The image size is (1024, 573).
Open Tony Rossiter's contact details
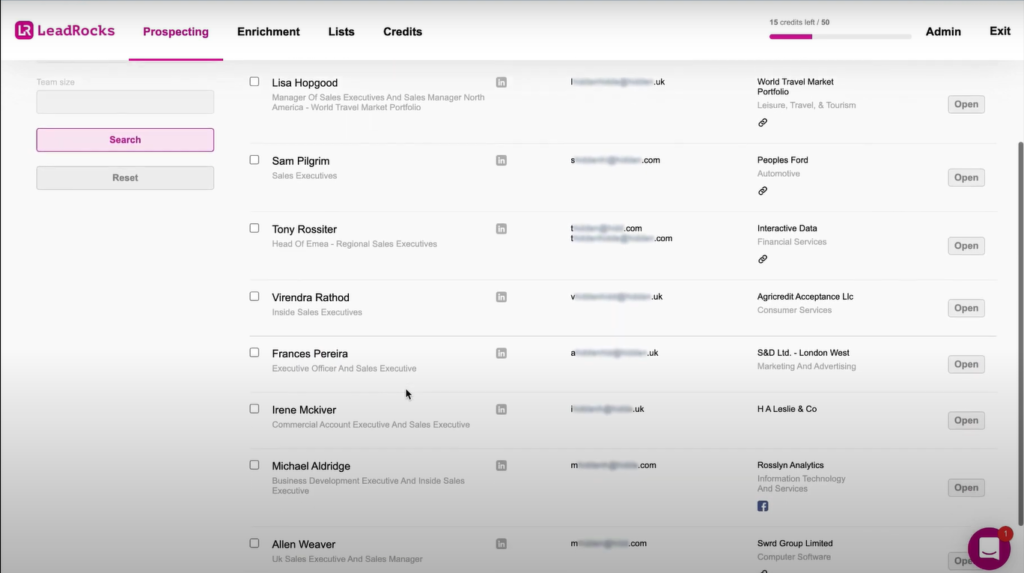click(x=966, y=246)
